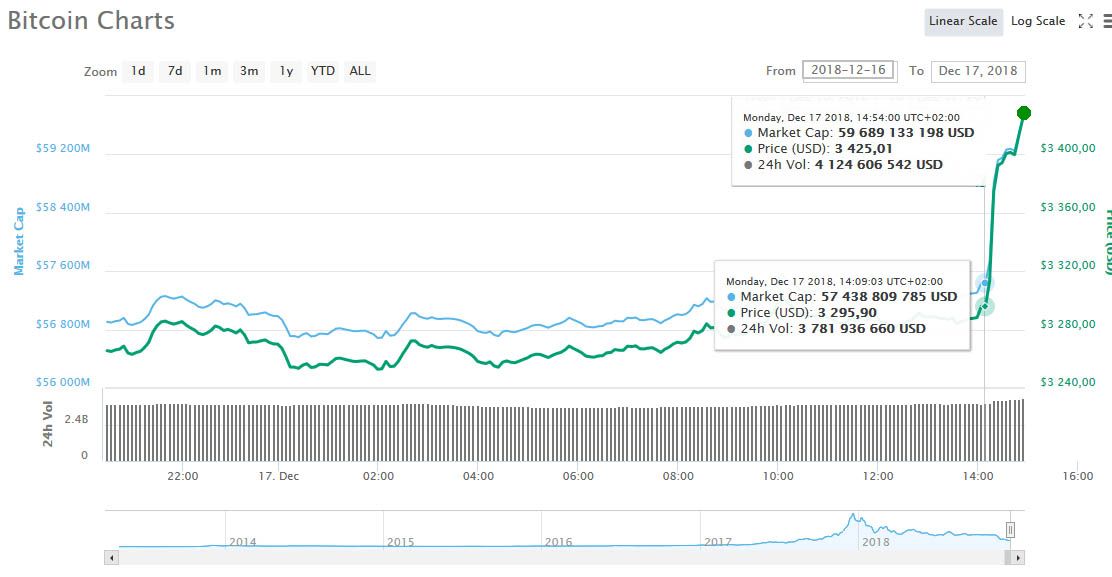
Task: Click the $3 280,00 price axis label
Action: (1067, 324)
